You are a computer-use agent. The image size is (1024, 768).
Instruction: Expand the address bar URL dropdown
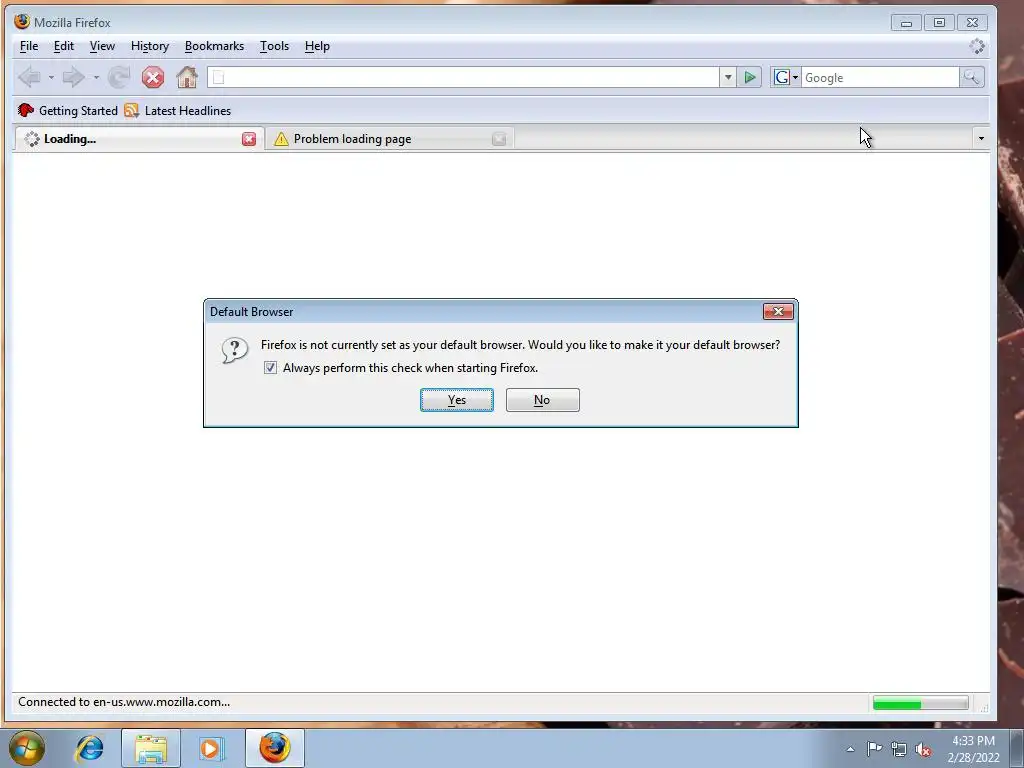click(728, 78)
